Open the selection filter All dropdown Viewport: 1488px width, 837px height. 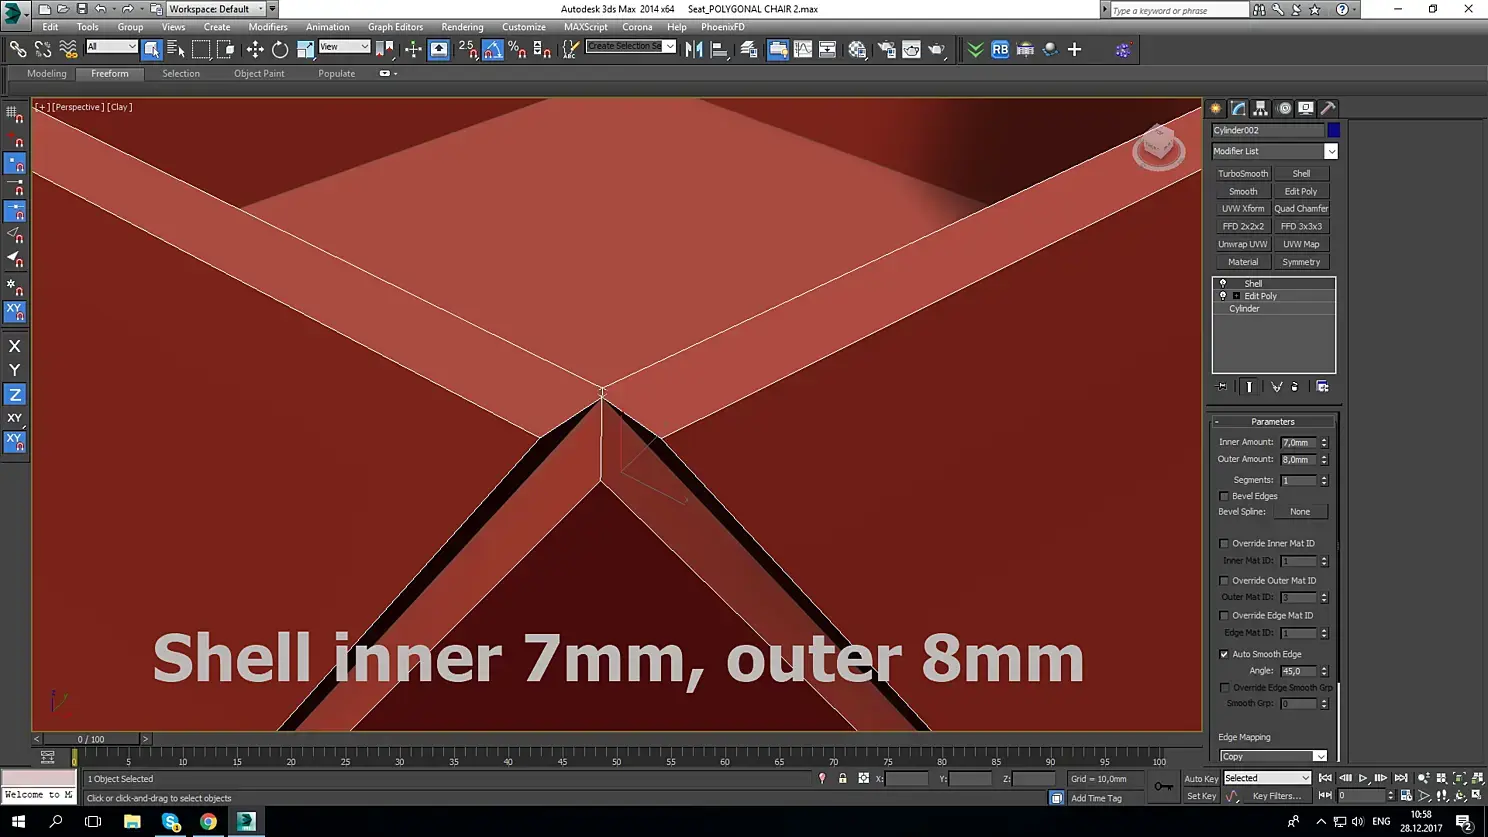pos(111,47)
